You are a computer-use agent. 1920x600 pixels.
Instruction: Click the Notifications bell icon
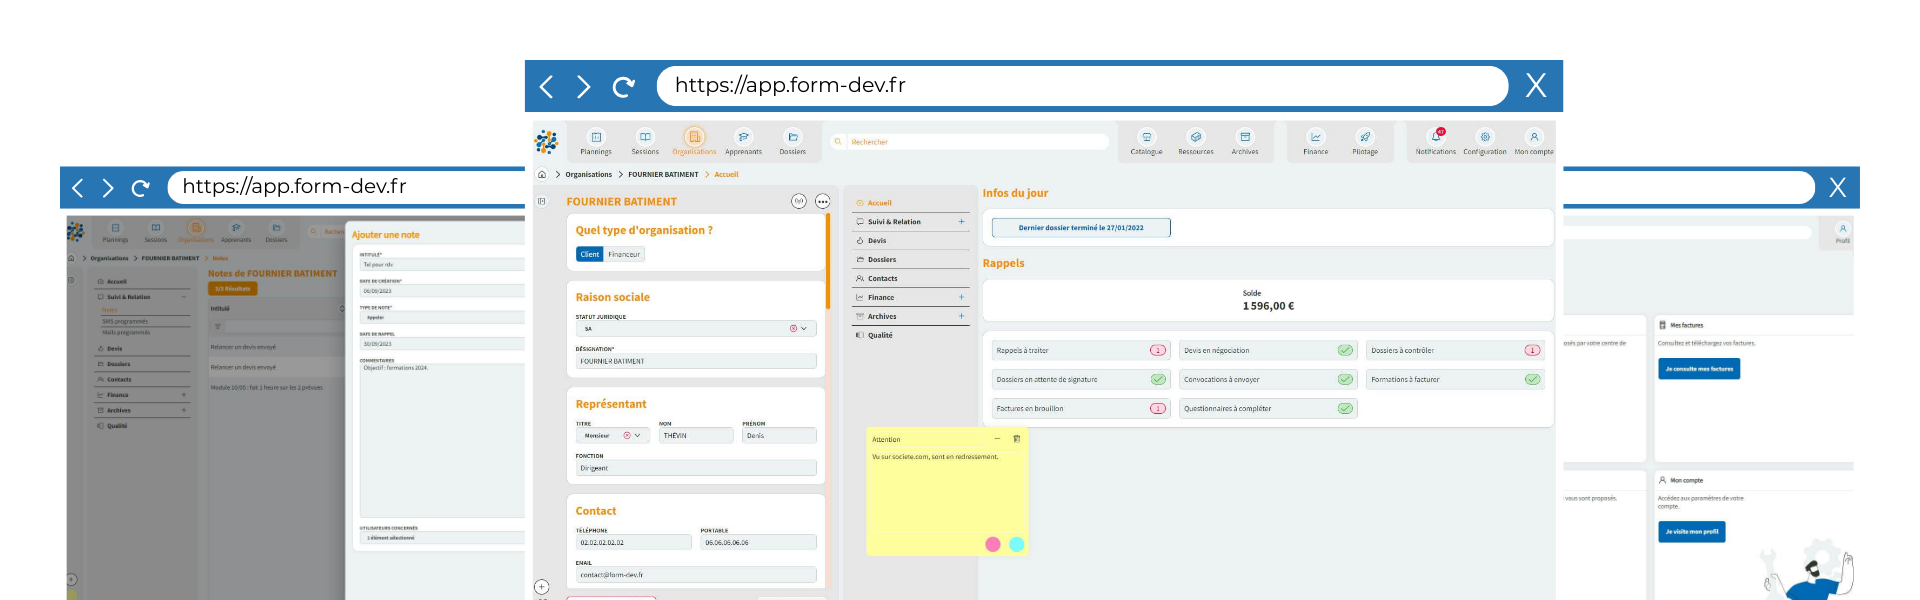click(x=1435, y=138)
